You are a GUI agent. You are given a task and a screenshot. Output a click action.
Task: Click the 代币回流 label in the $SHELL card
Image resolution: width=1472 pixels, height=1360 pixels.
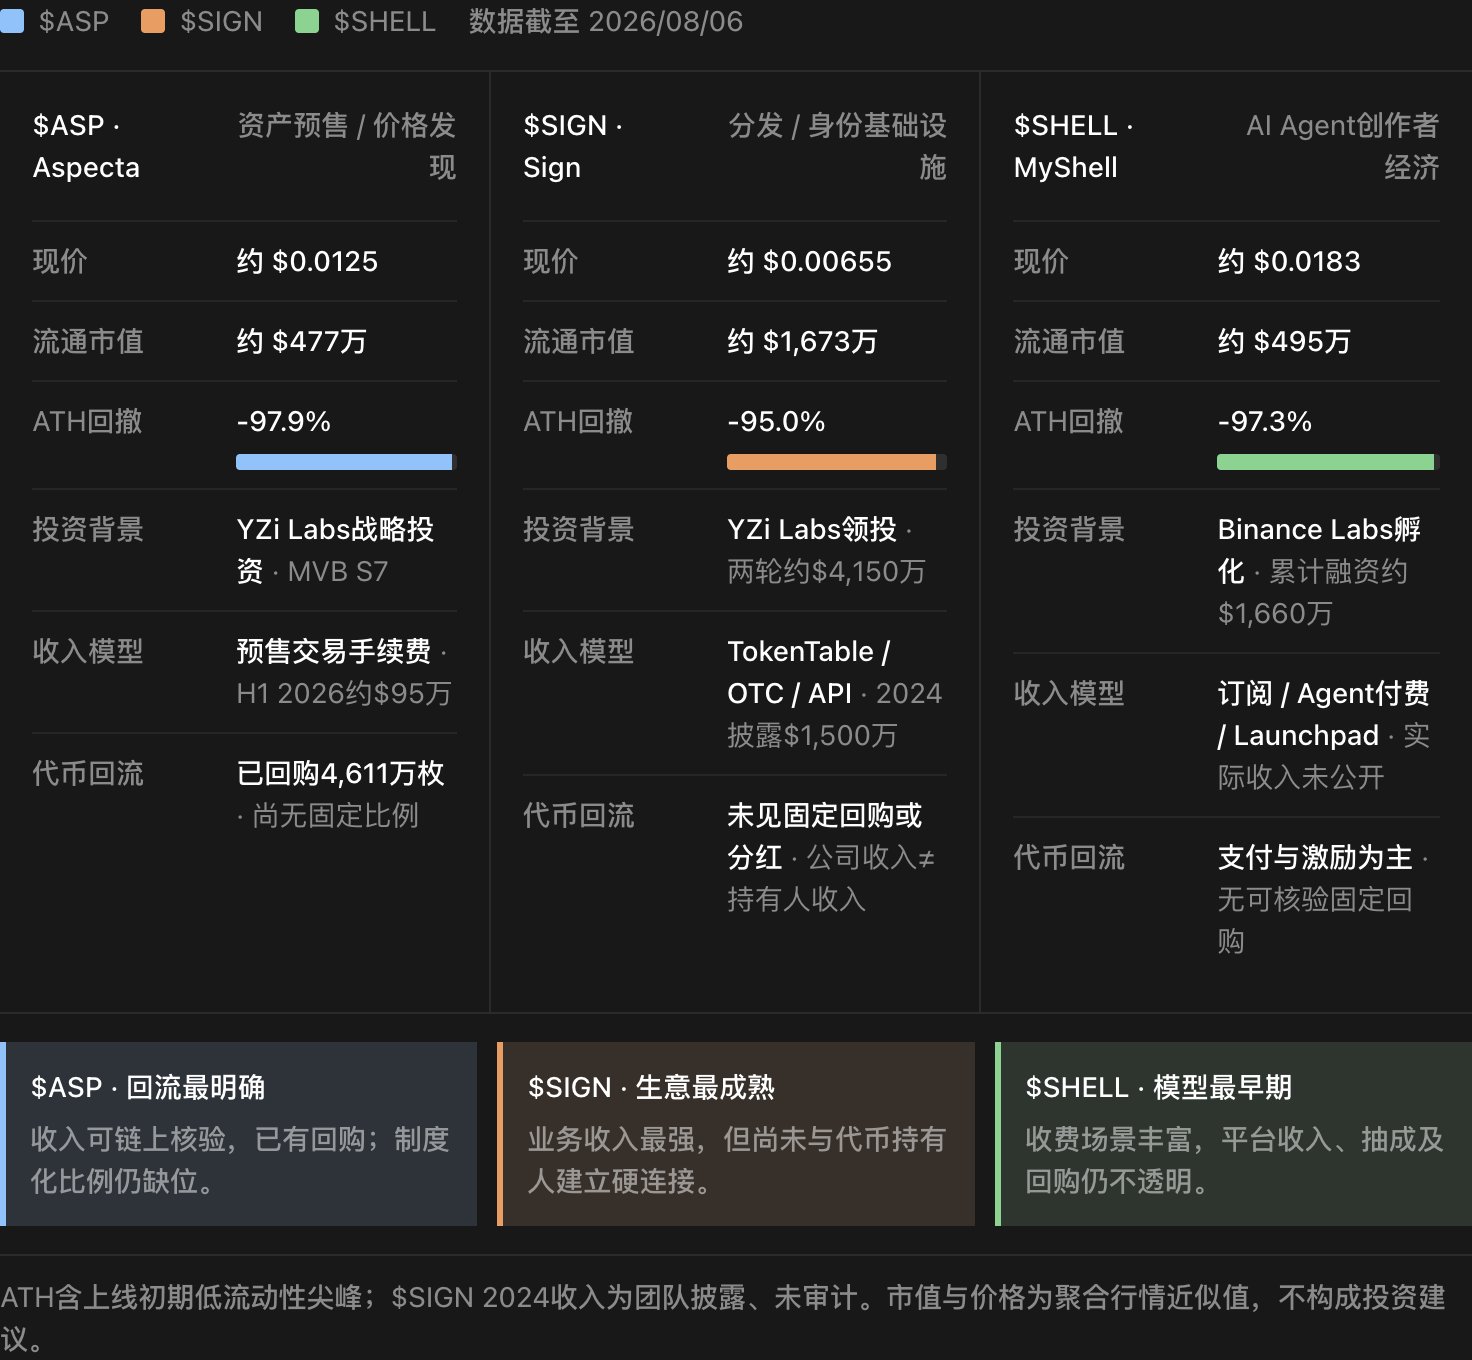1069,857
